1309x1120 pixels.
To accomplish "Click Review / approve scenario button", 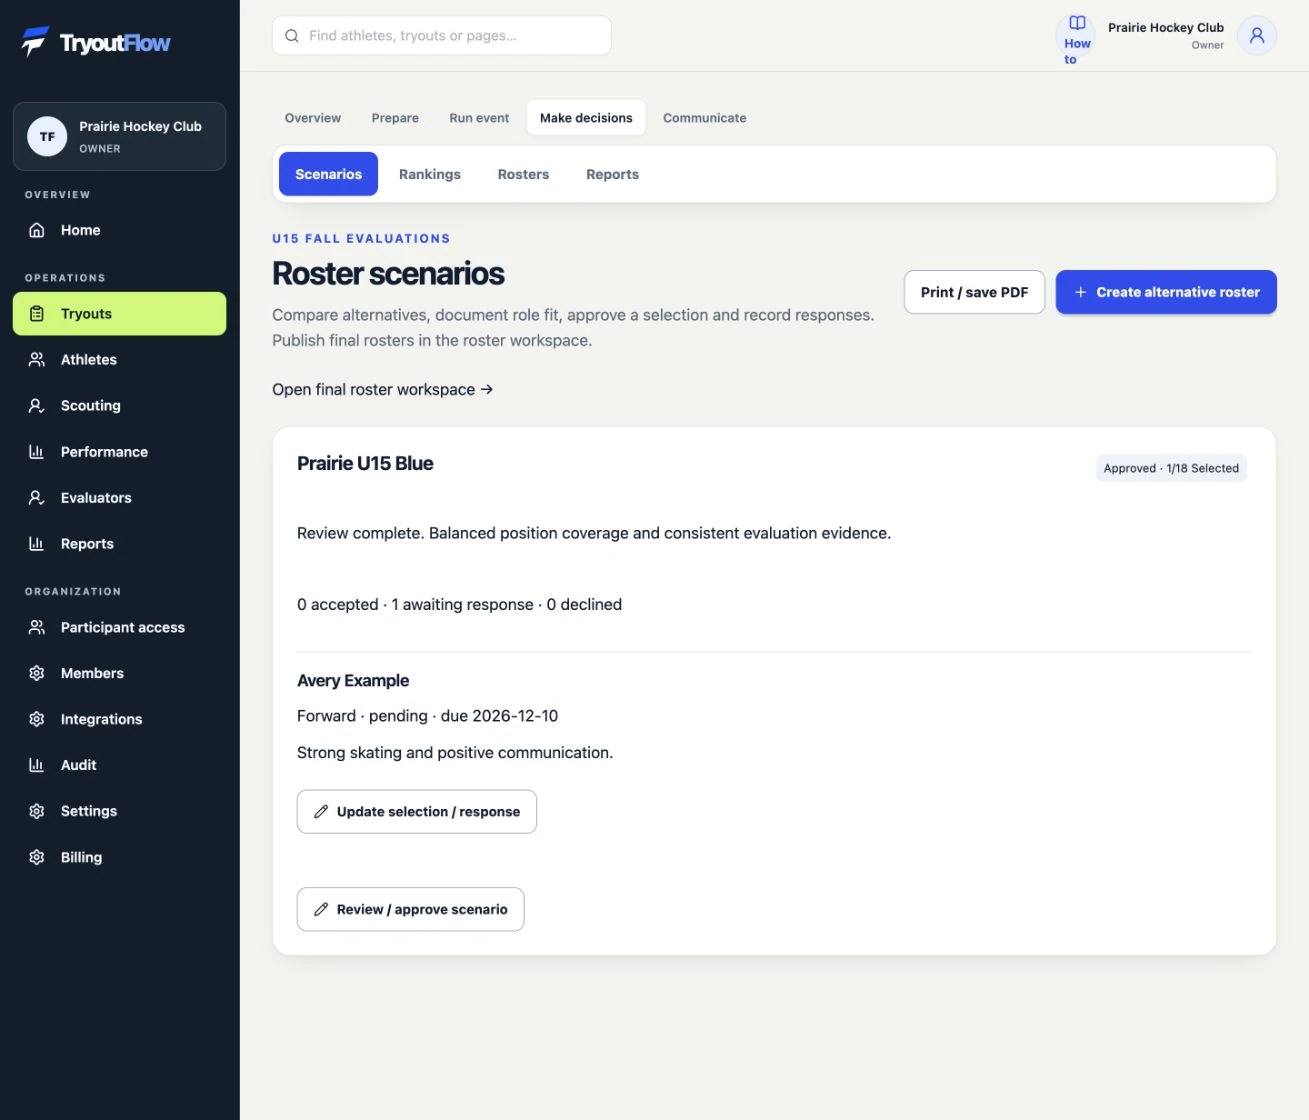I will (x=410, y=909).
